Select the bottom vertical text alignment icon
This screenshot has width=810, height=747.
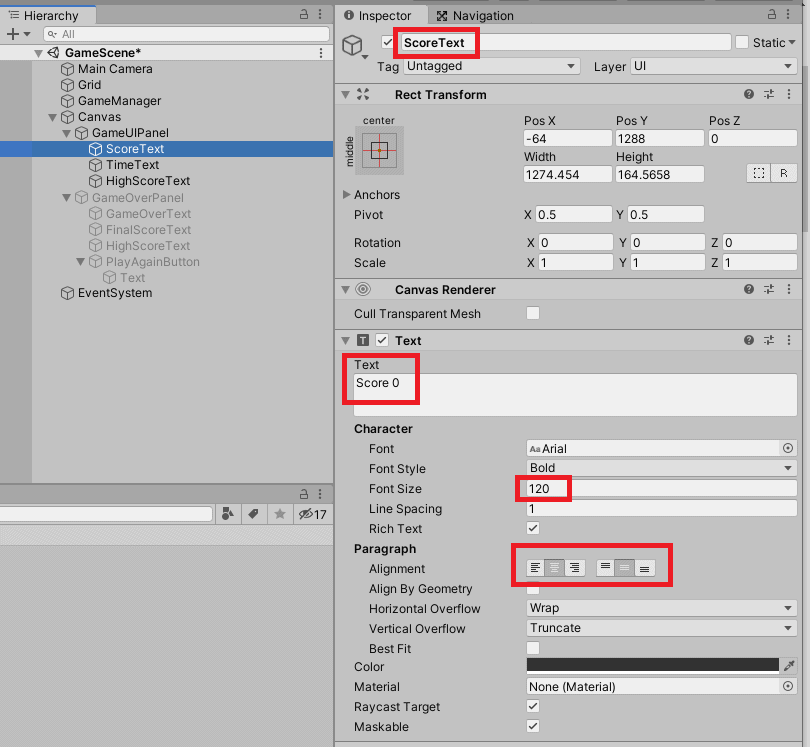645,568
